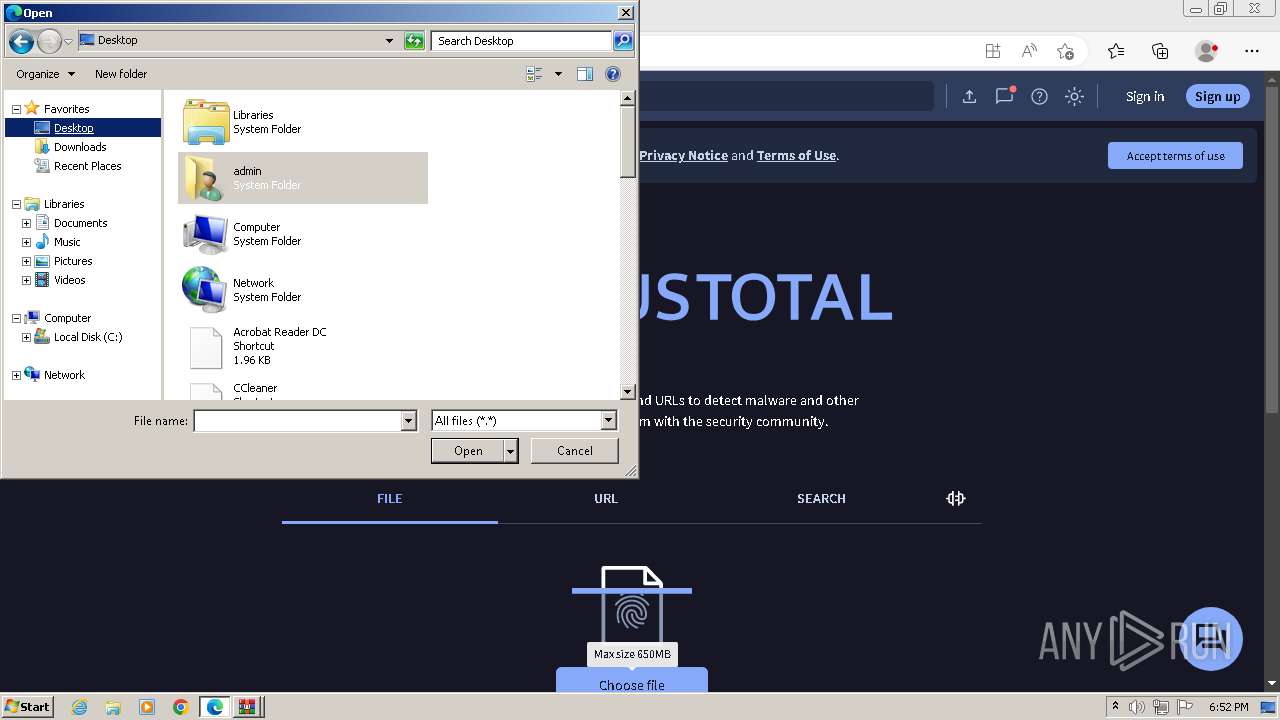
Task: Click the Sign up button
Action: (1217, 96)
